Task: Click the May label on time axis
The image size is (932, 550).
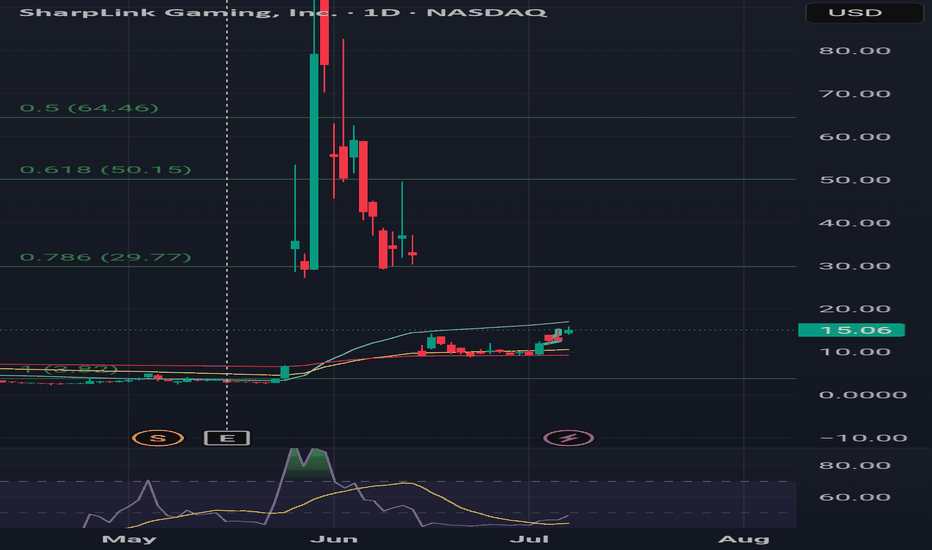Action: 129,539
